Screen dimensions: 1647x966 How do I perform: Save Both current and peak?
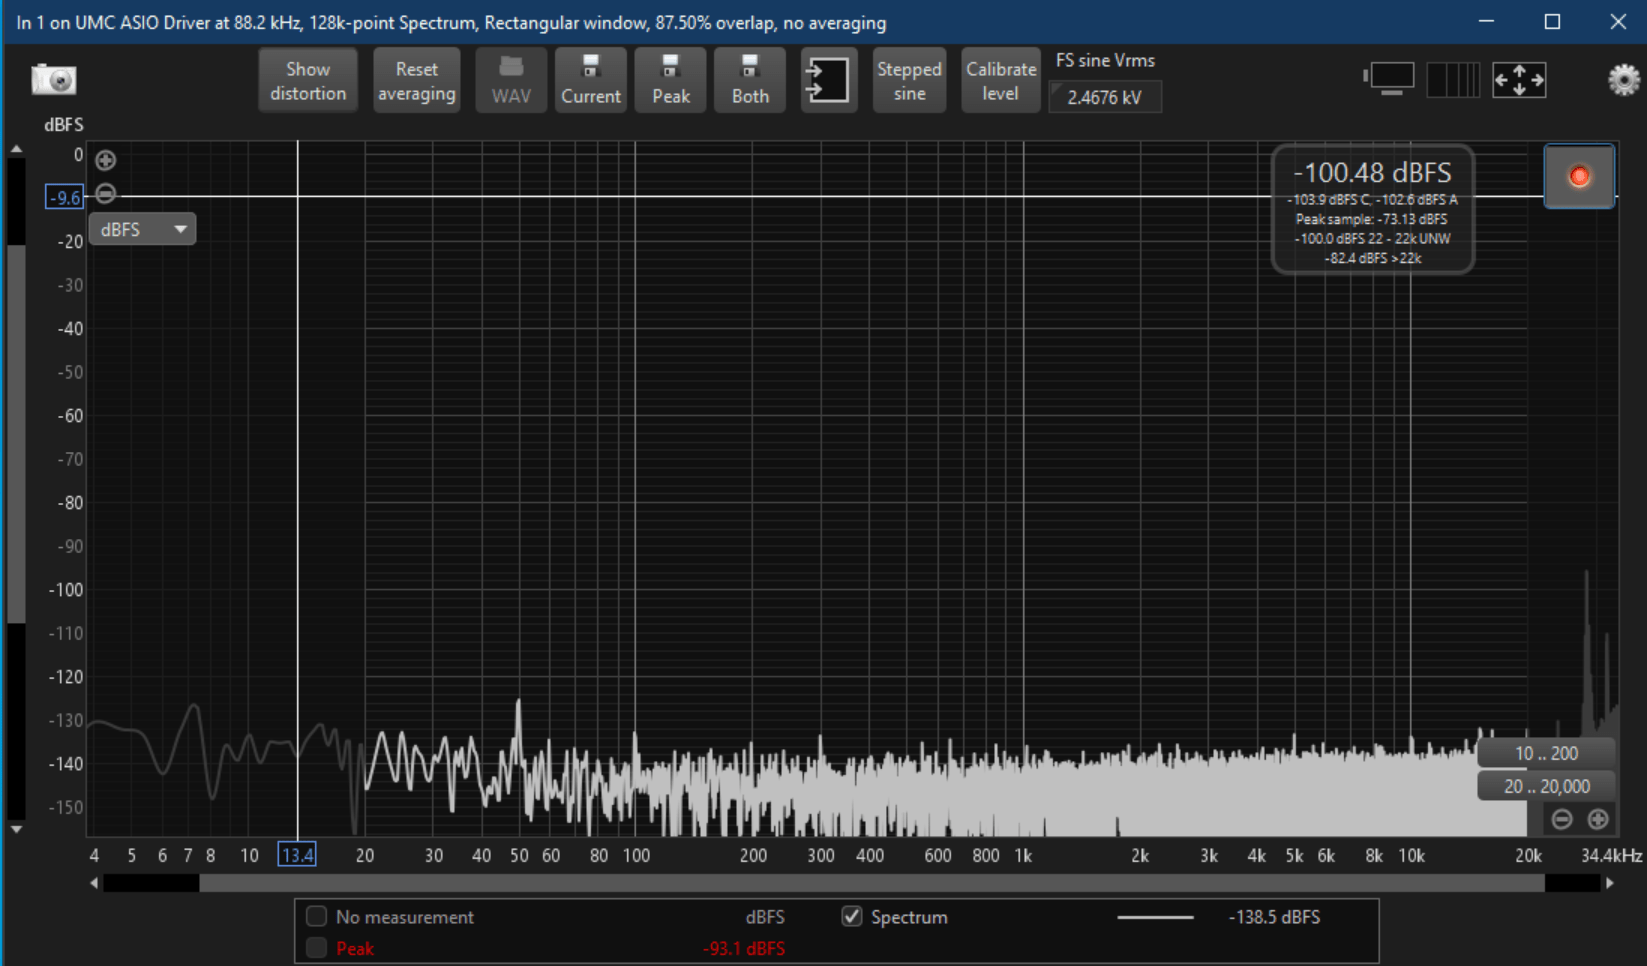(750, 80)
